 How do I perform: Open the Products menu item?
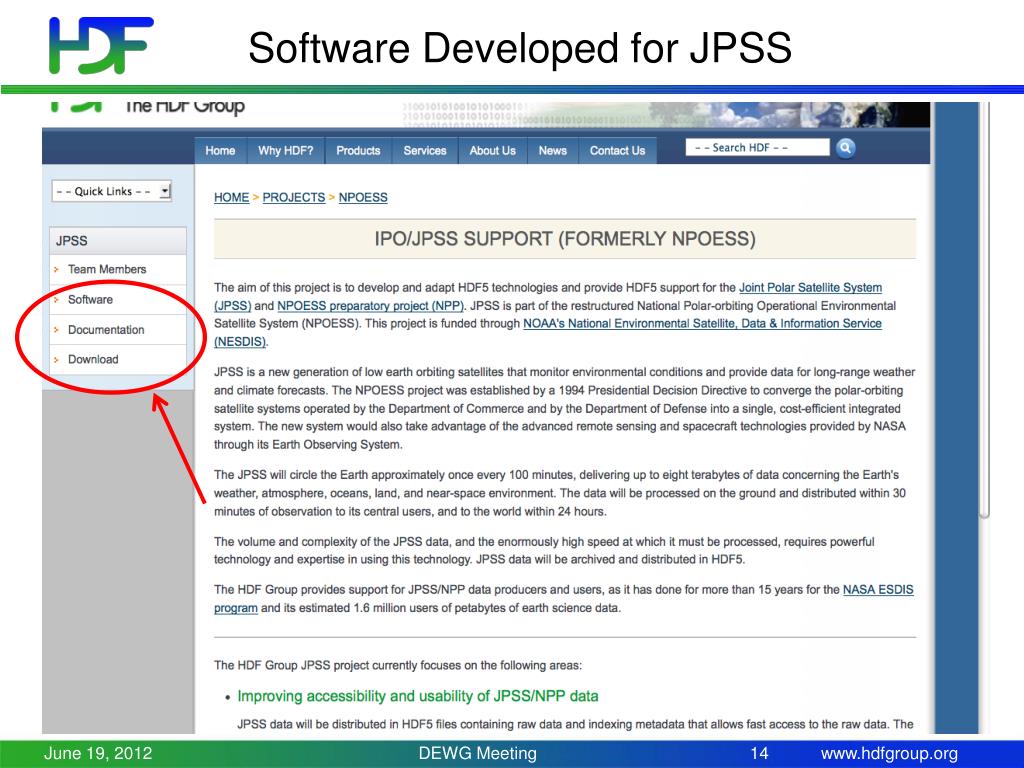[358, 151]
